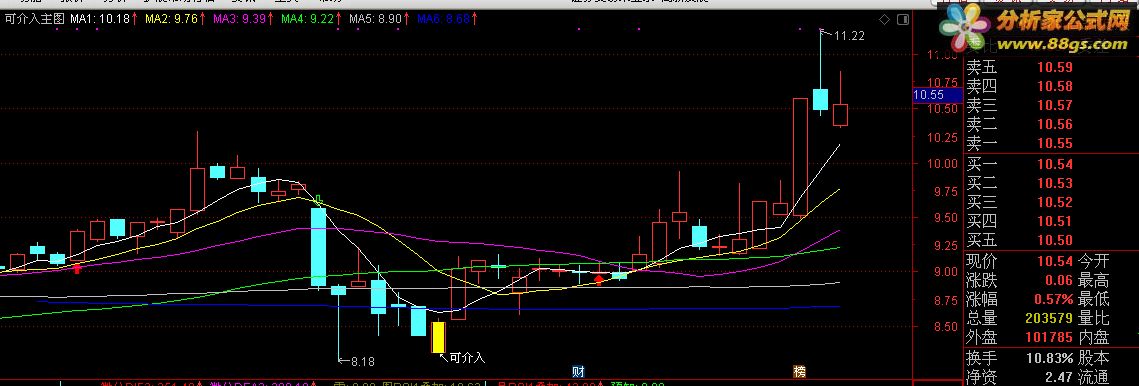The height and width of the screenshot is (386, 1139).
Task: Click the blue 财 marker on timeline
Action: (579, 371)
